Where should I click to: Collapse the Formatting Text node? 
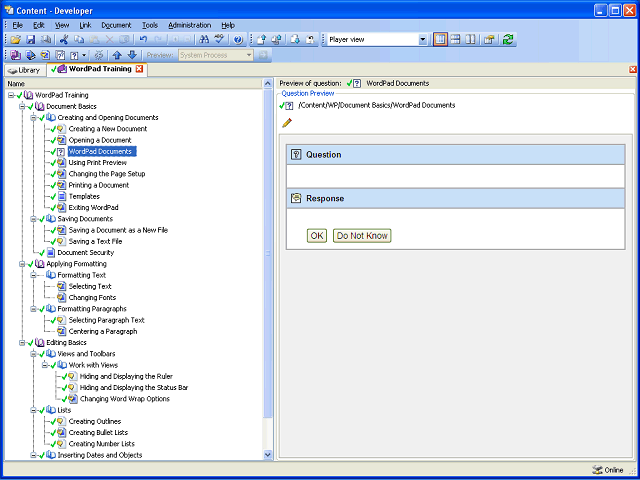(33, 275)
